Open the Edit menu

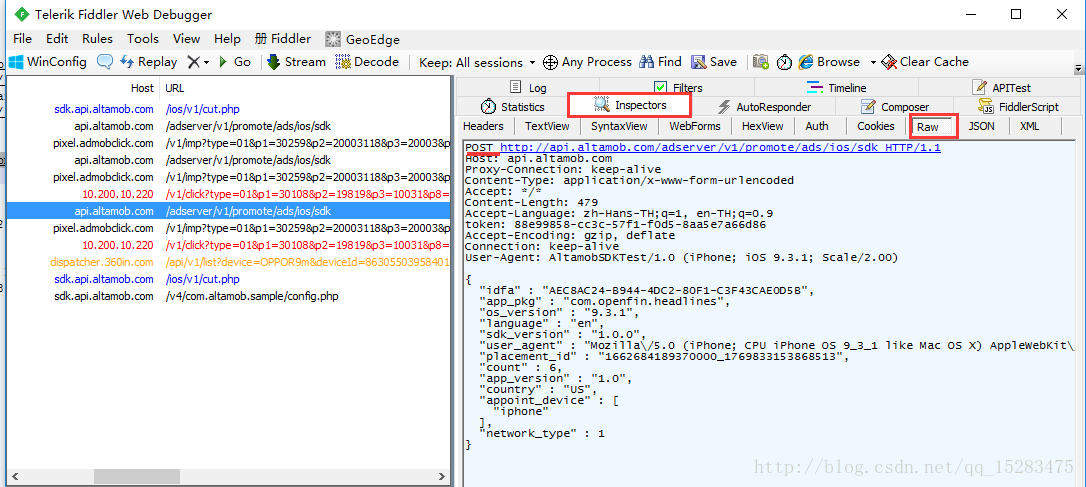tap(57, 39)
